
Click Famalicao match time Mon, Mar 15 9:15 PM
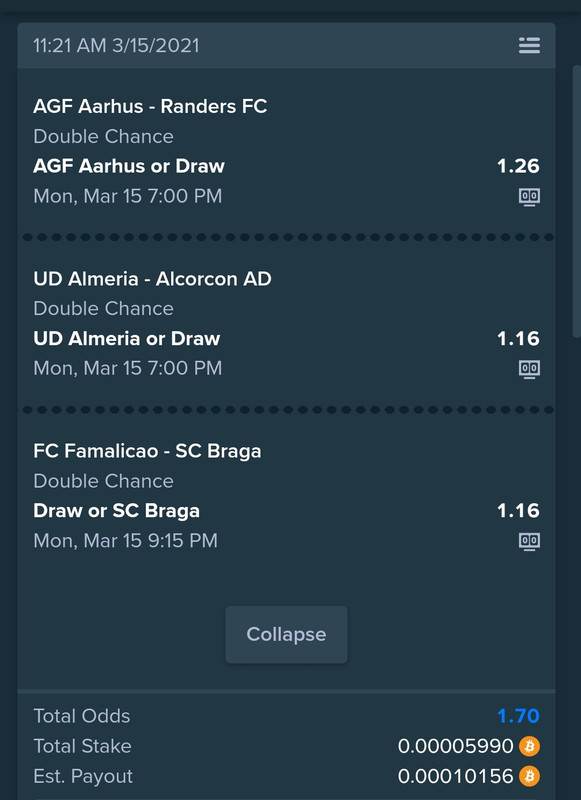(125, 541)
